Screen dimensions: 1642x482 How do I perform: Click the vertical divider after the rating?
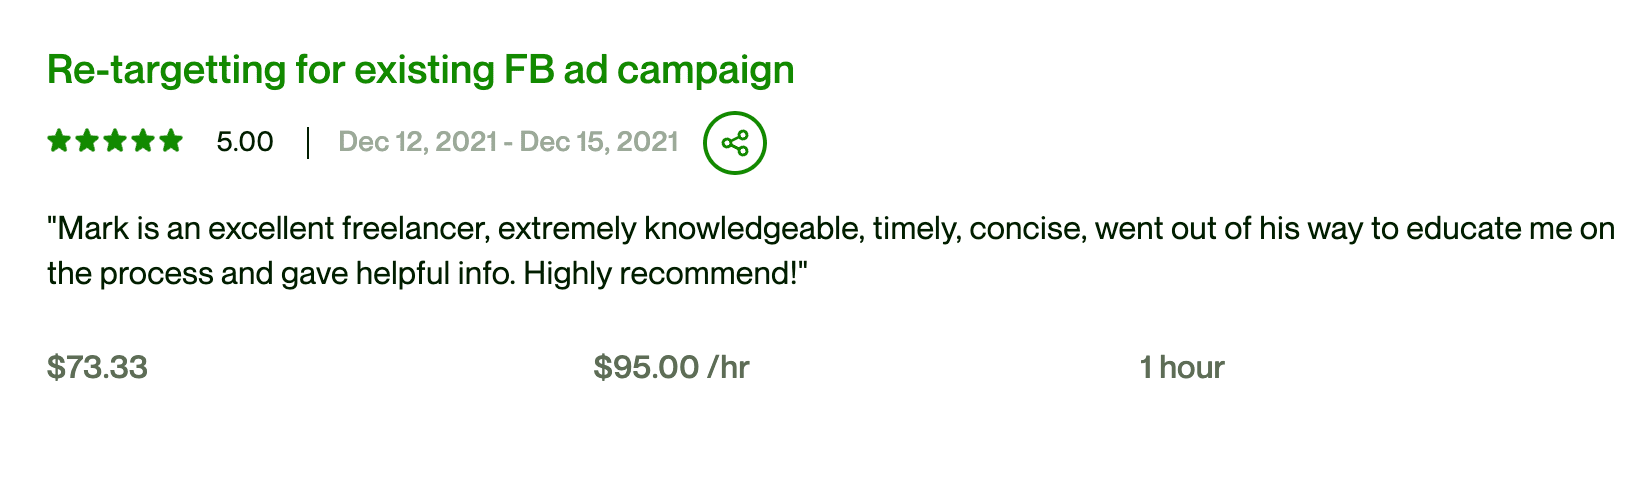click(308, 142)
